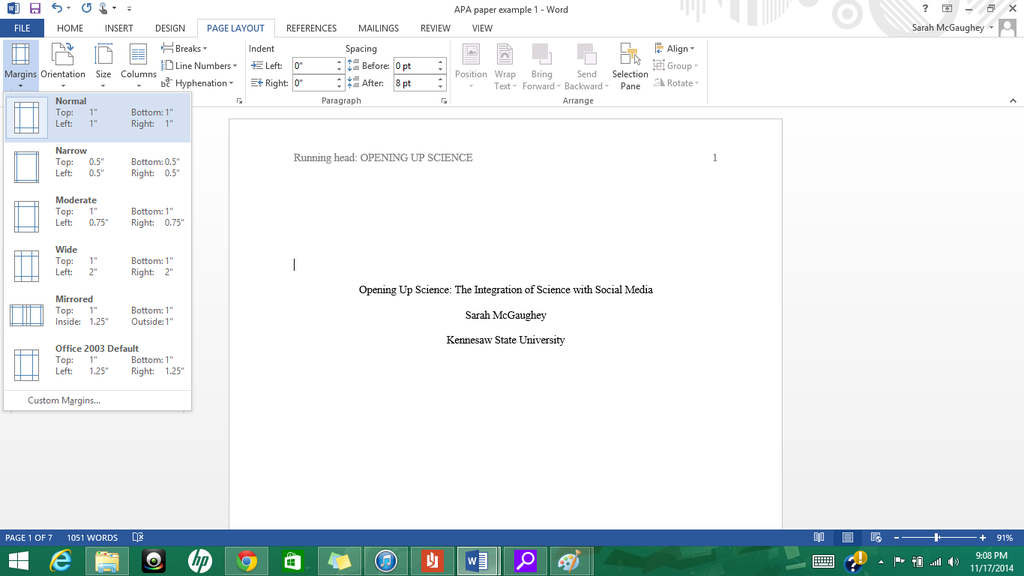Click the Send Backward icon
Screen dimensions: 1024x576
click(x=586, y=65)
